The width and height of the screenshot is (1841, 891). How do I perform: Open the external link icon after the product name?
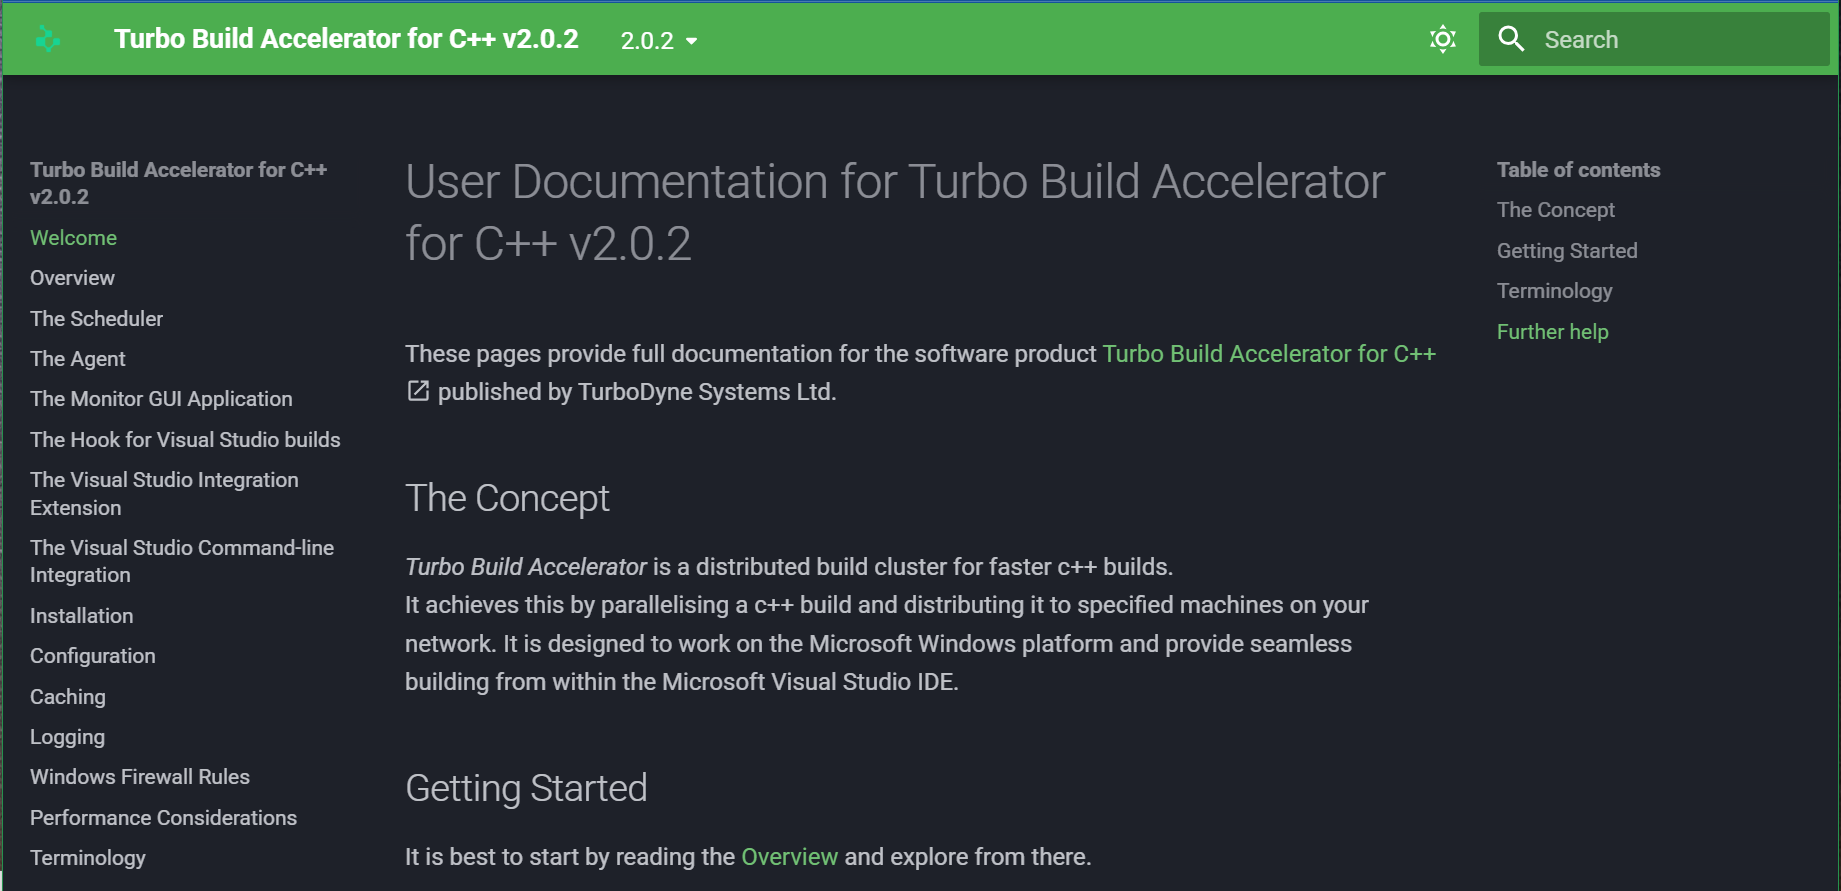417,392
